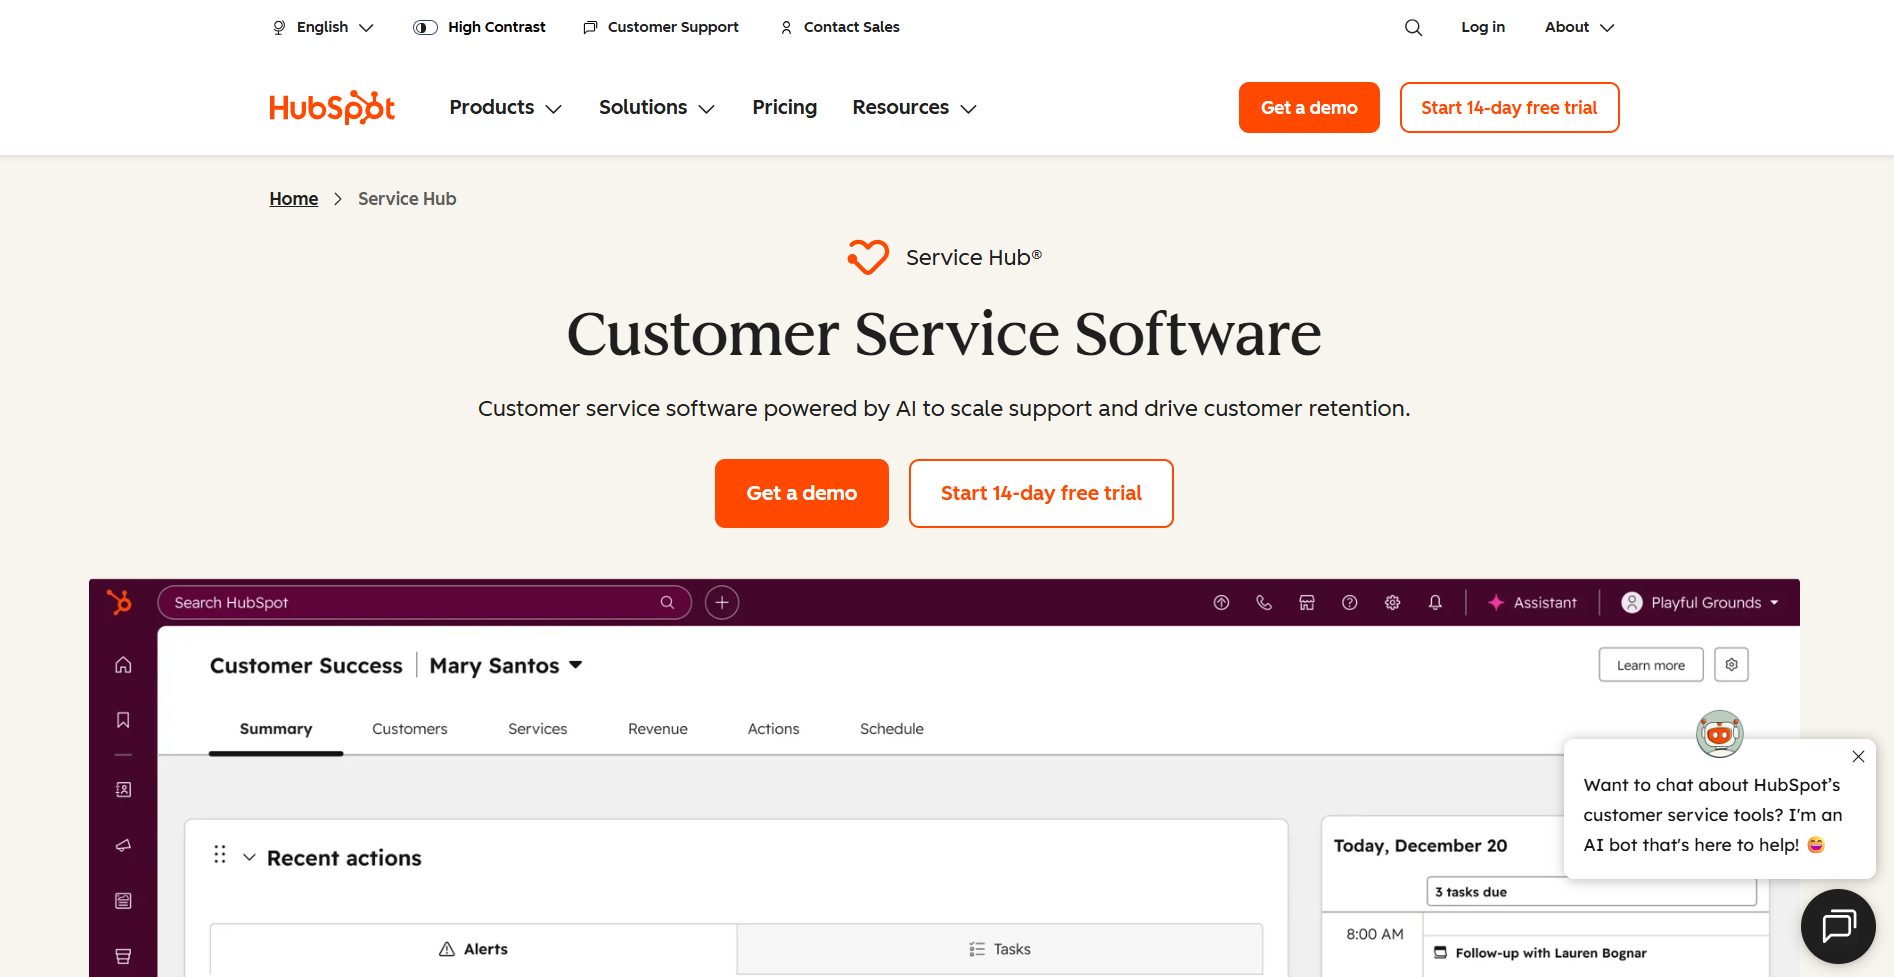This screenshot has height=977, width=1894.
Task: Click the Get a demo hero button
Action: (801, 493)
